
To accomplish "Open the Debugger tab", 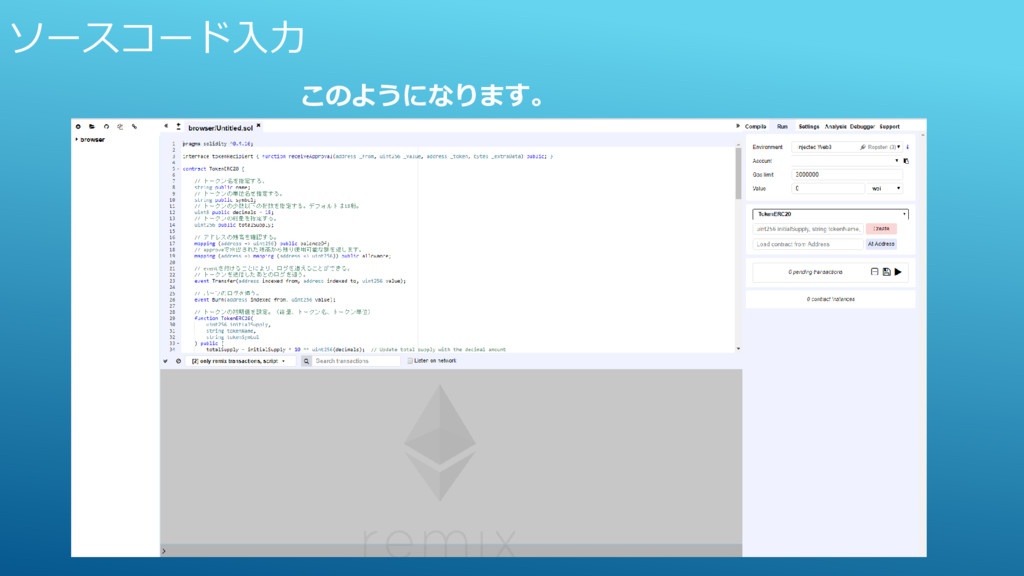I will [862, 127].
